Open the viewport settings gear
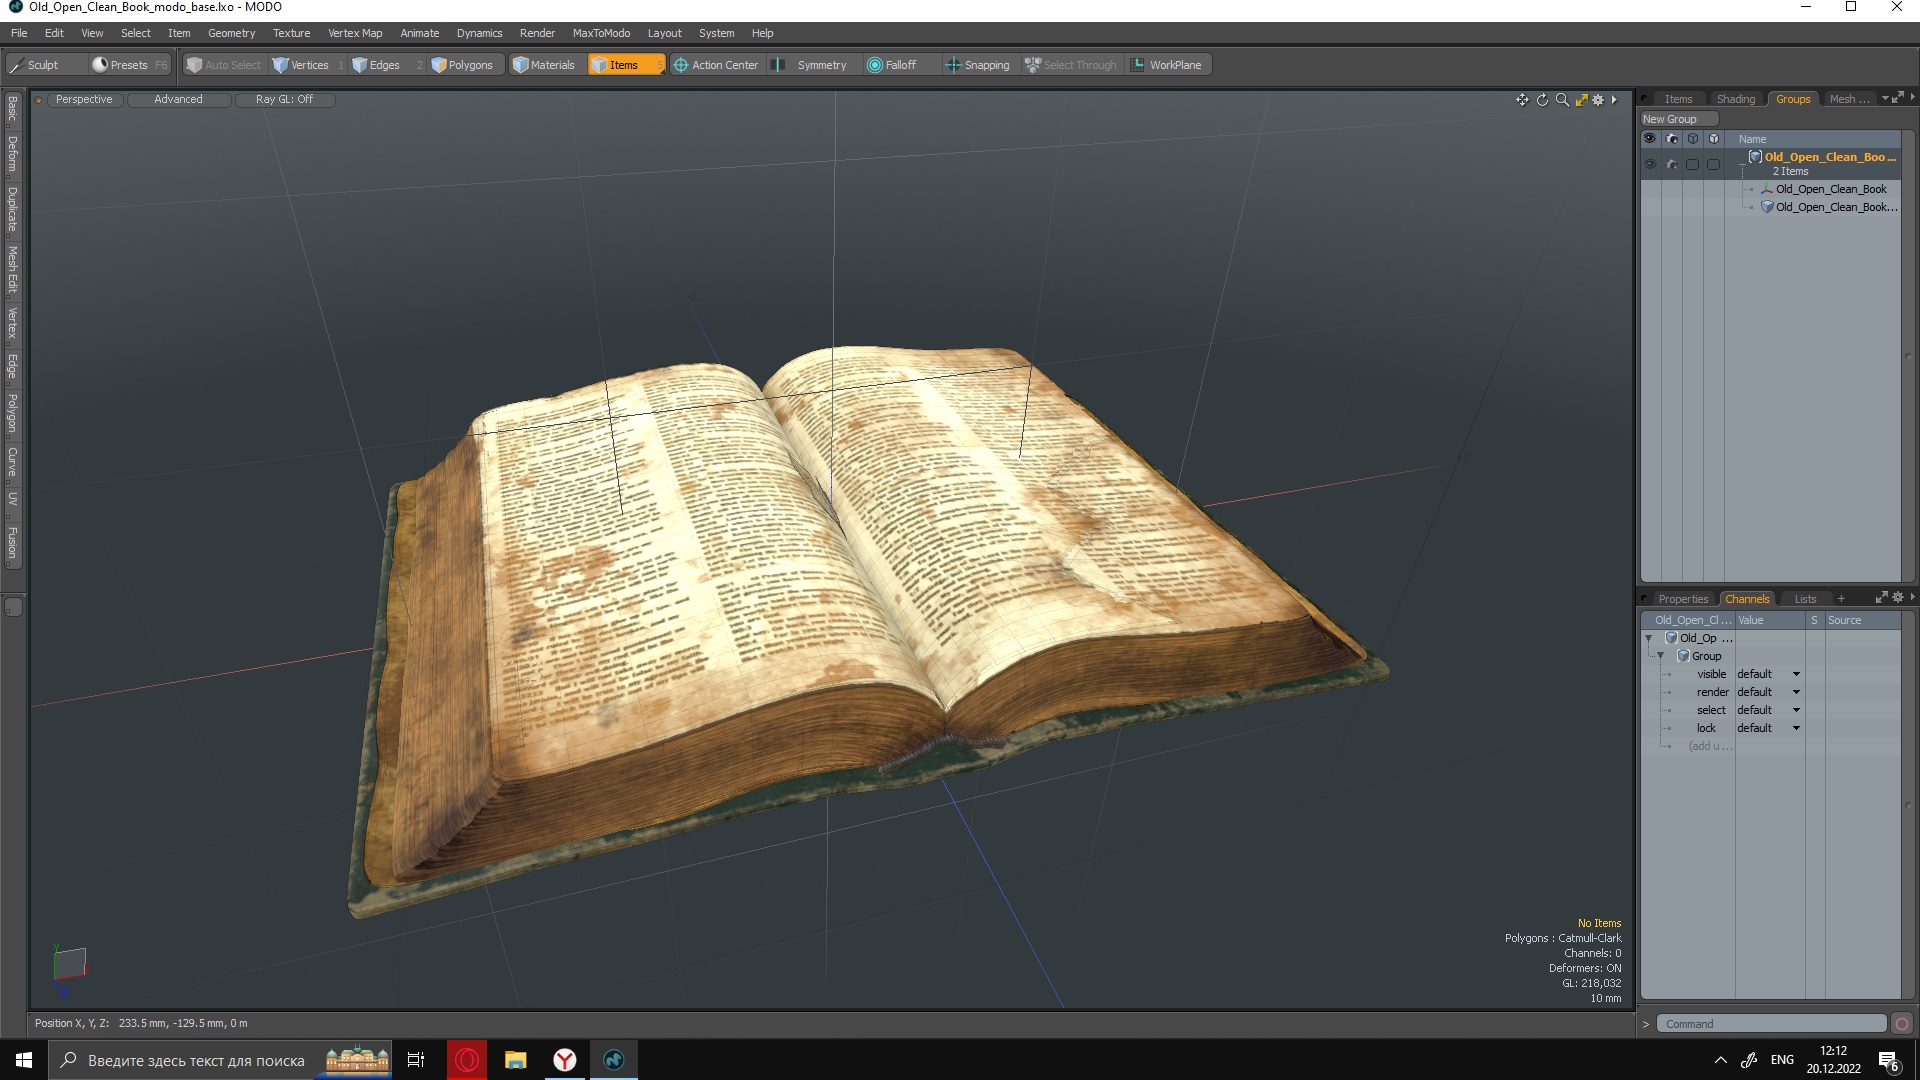 click(x=1598, y=100)
